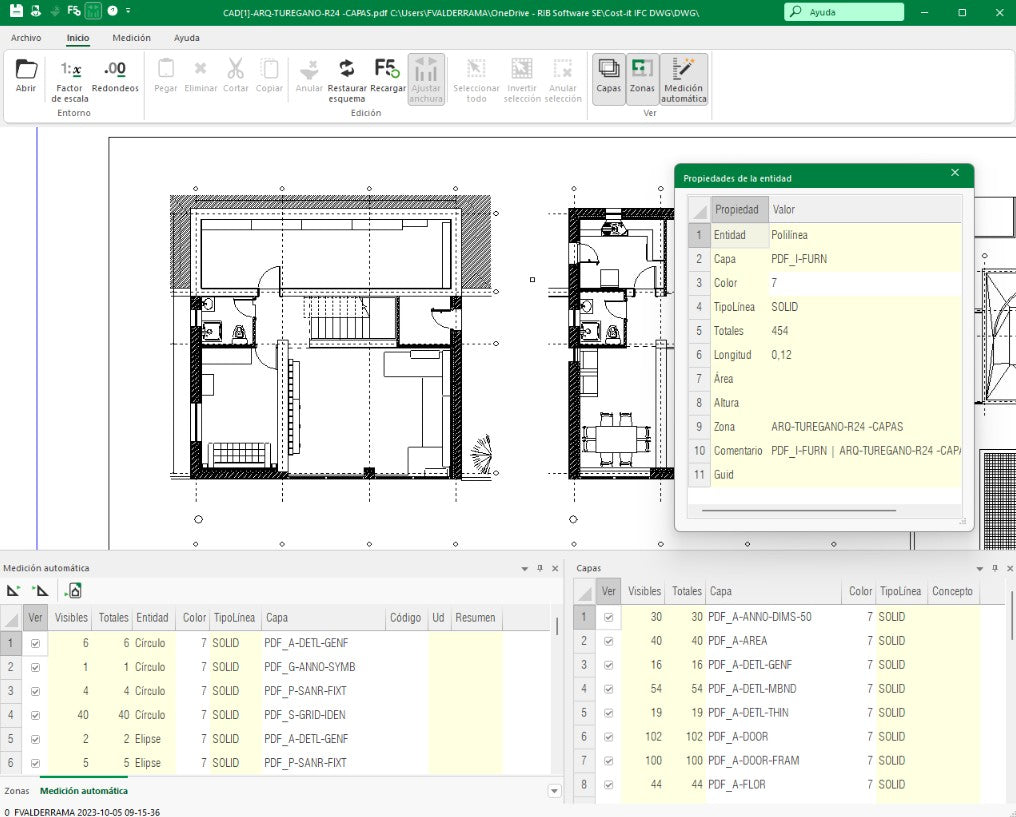Toggle Medición automática view
Viewport: 1016px width, 817px height.
(684, 80)
